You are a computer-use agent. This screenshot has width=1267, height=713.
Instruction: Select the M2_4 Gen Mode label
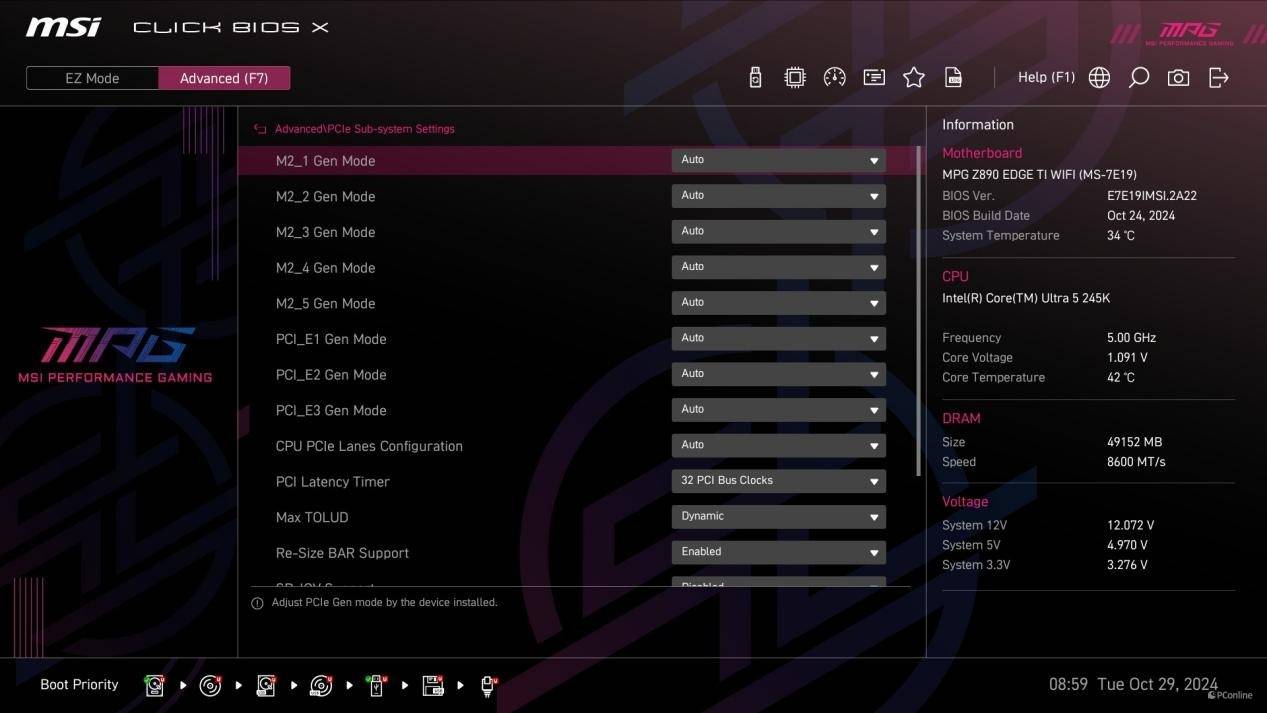pyautogui.click(x=325, y=268)
